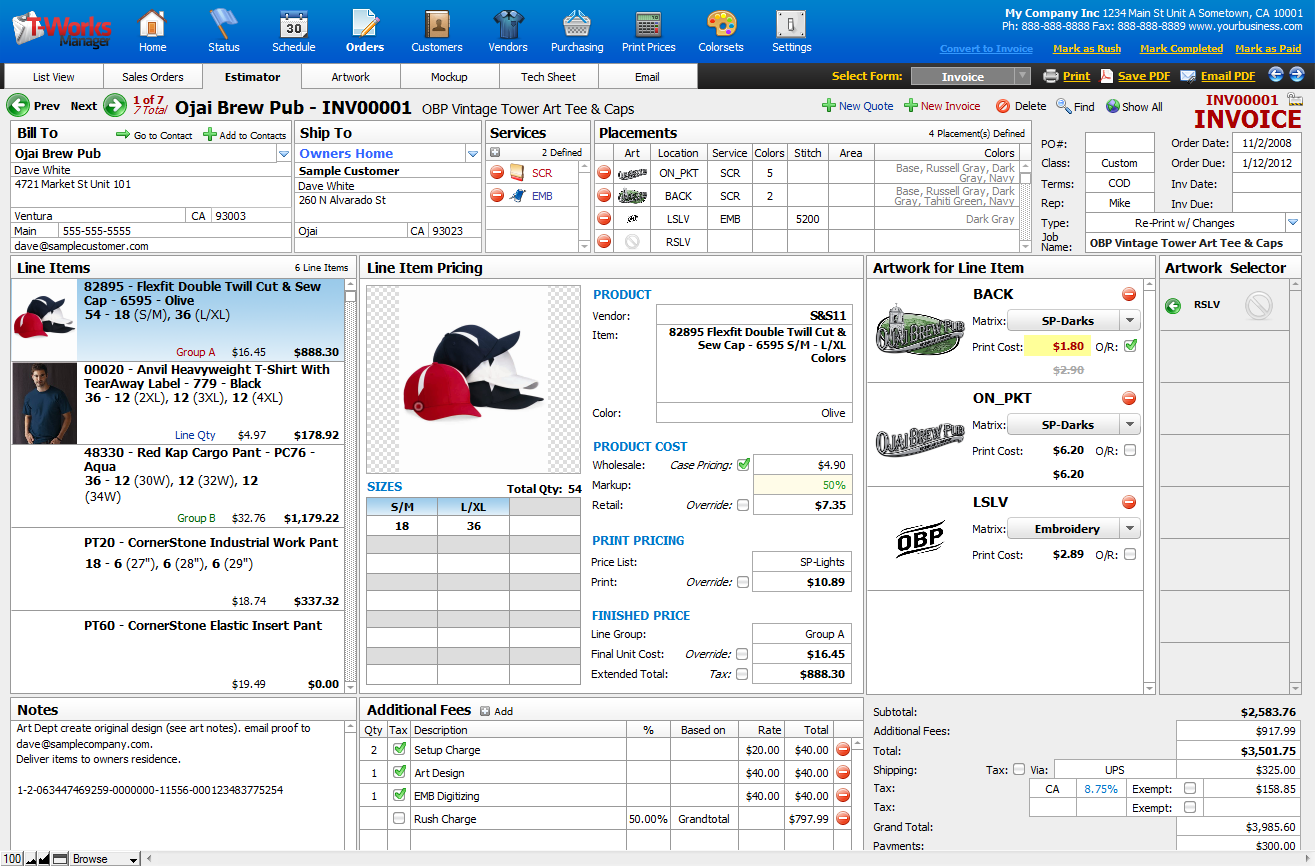Open the Customers address book icon
The width and height of the screenshot is (1315, 866).
click(x=437, y=23)
